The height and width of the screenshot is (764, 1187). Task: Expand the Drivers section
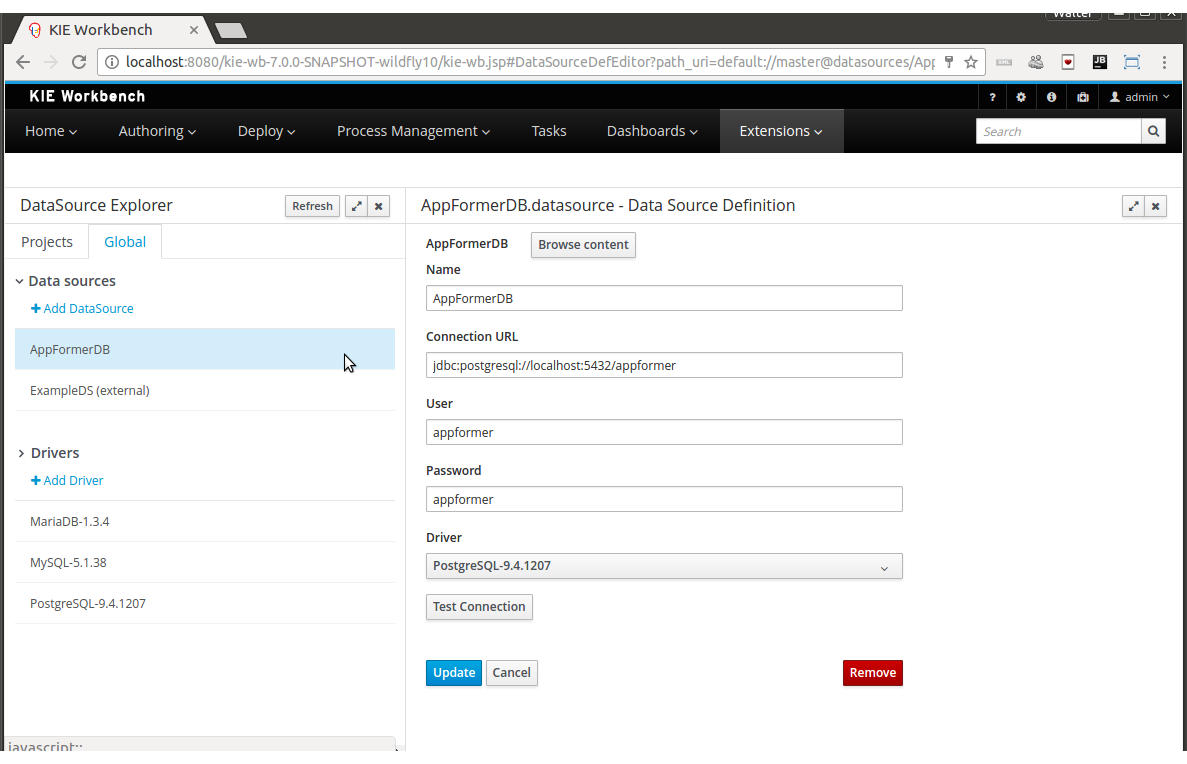click(x=21, y=454)
